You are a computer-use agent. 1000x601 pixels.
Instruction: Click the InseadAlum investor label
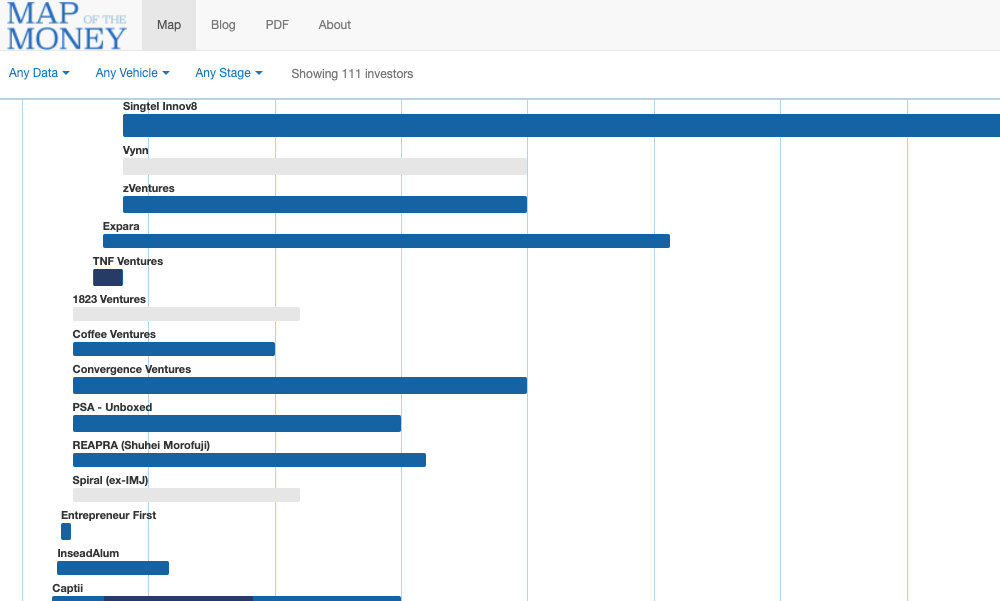click(88, 554)
